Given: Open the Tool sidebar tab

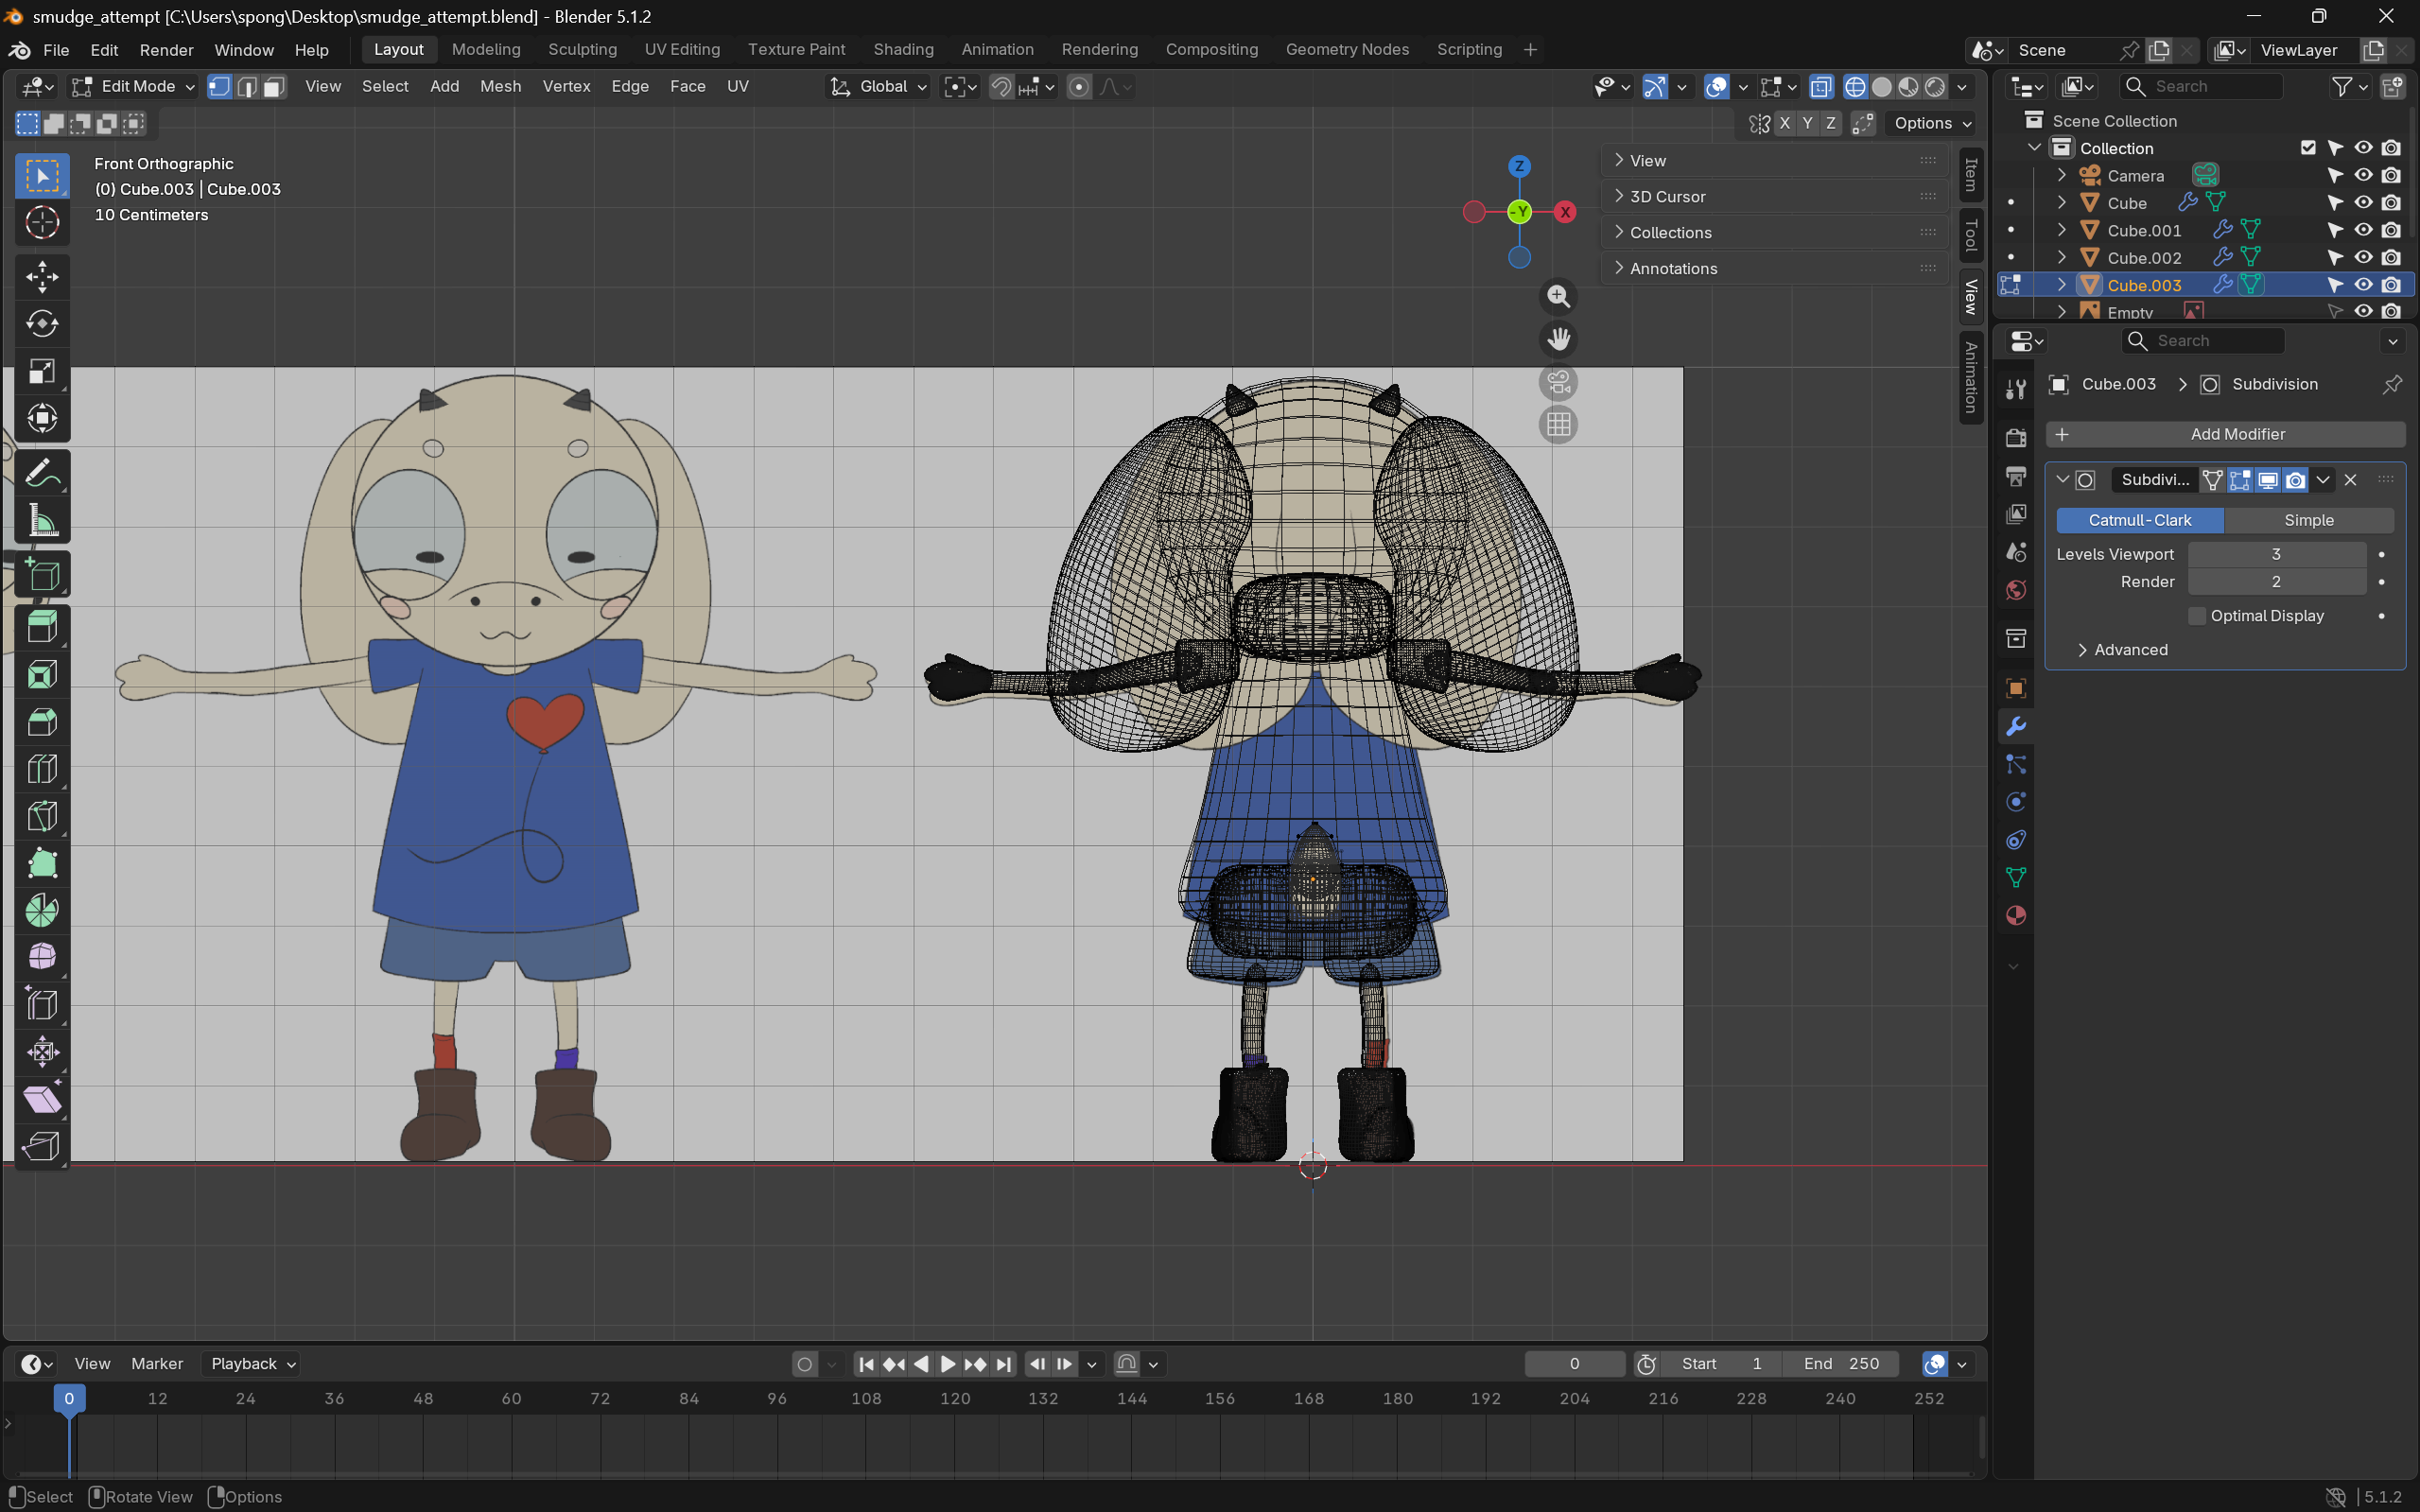Looking at the screenshot, I should 1971,235.
